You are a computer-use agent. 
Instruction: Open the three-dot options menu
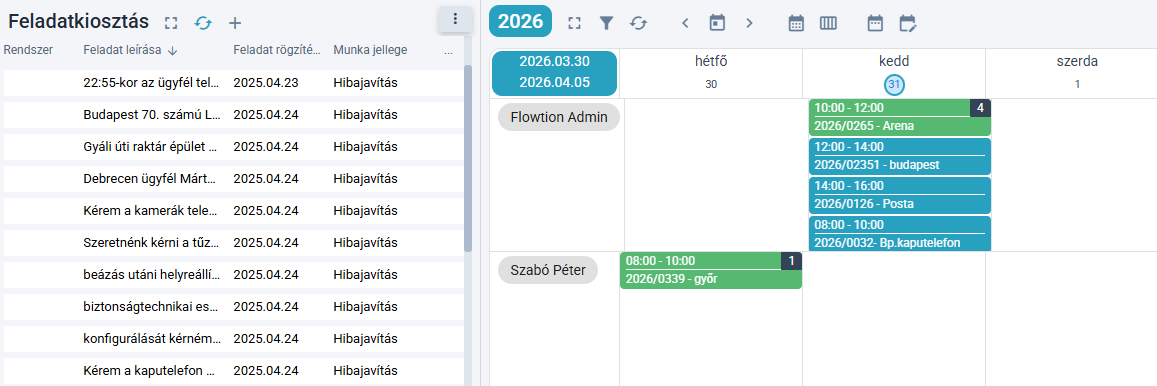click(x=455, y=19)
